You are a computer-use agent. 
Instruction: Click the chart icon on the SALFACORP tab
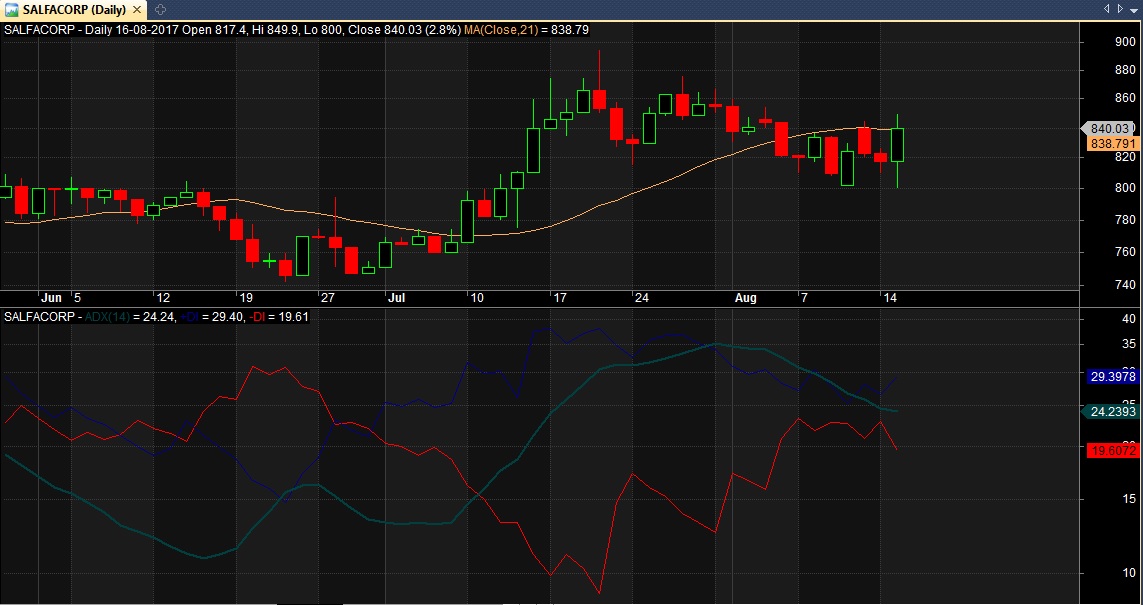click(x=10, y=9)
